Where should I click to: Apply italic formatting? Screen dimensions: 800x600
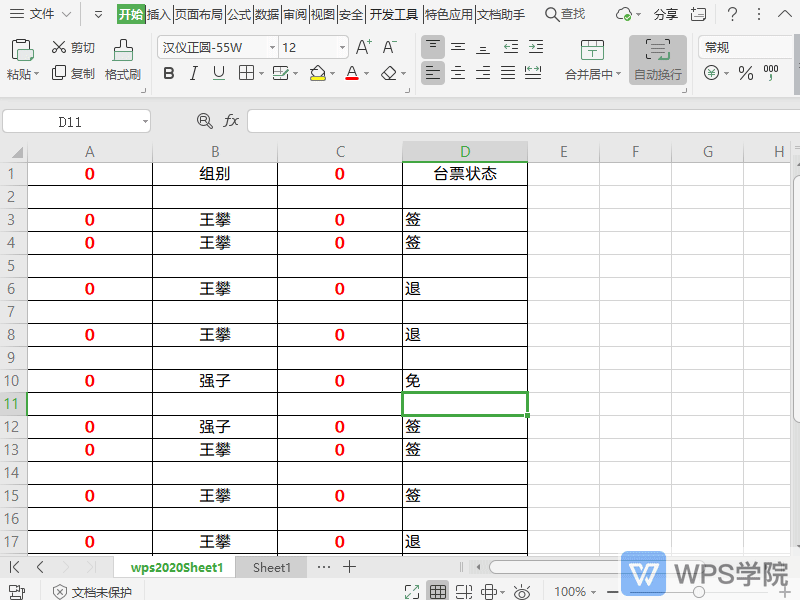click(192, 73)
